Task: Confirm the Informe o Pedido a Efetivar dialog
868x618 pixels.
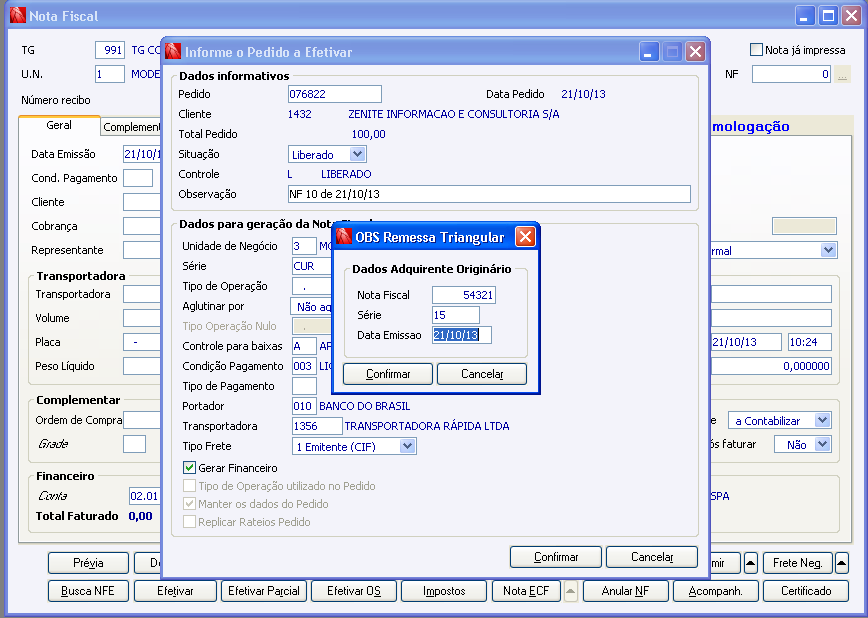Action: click(555, 557)
